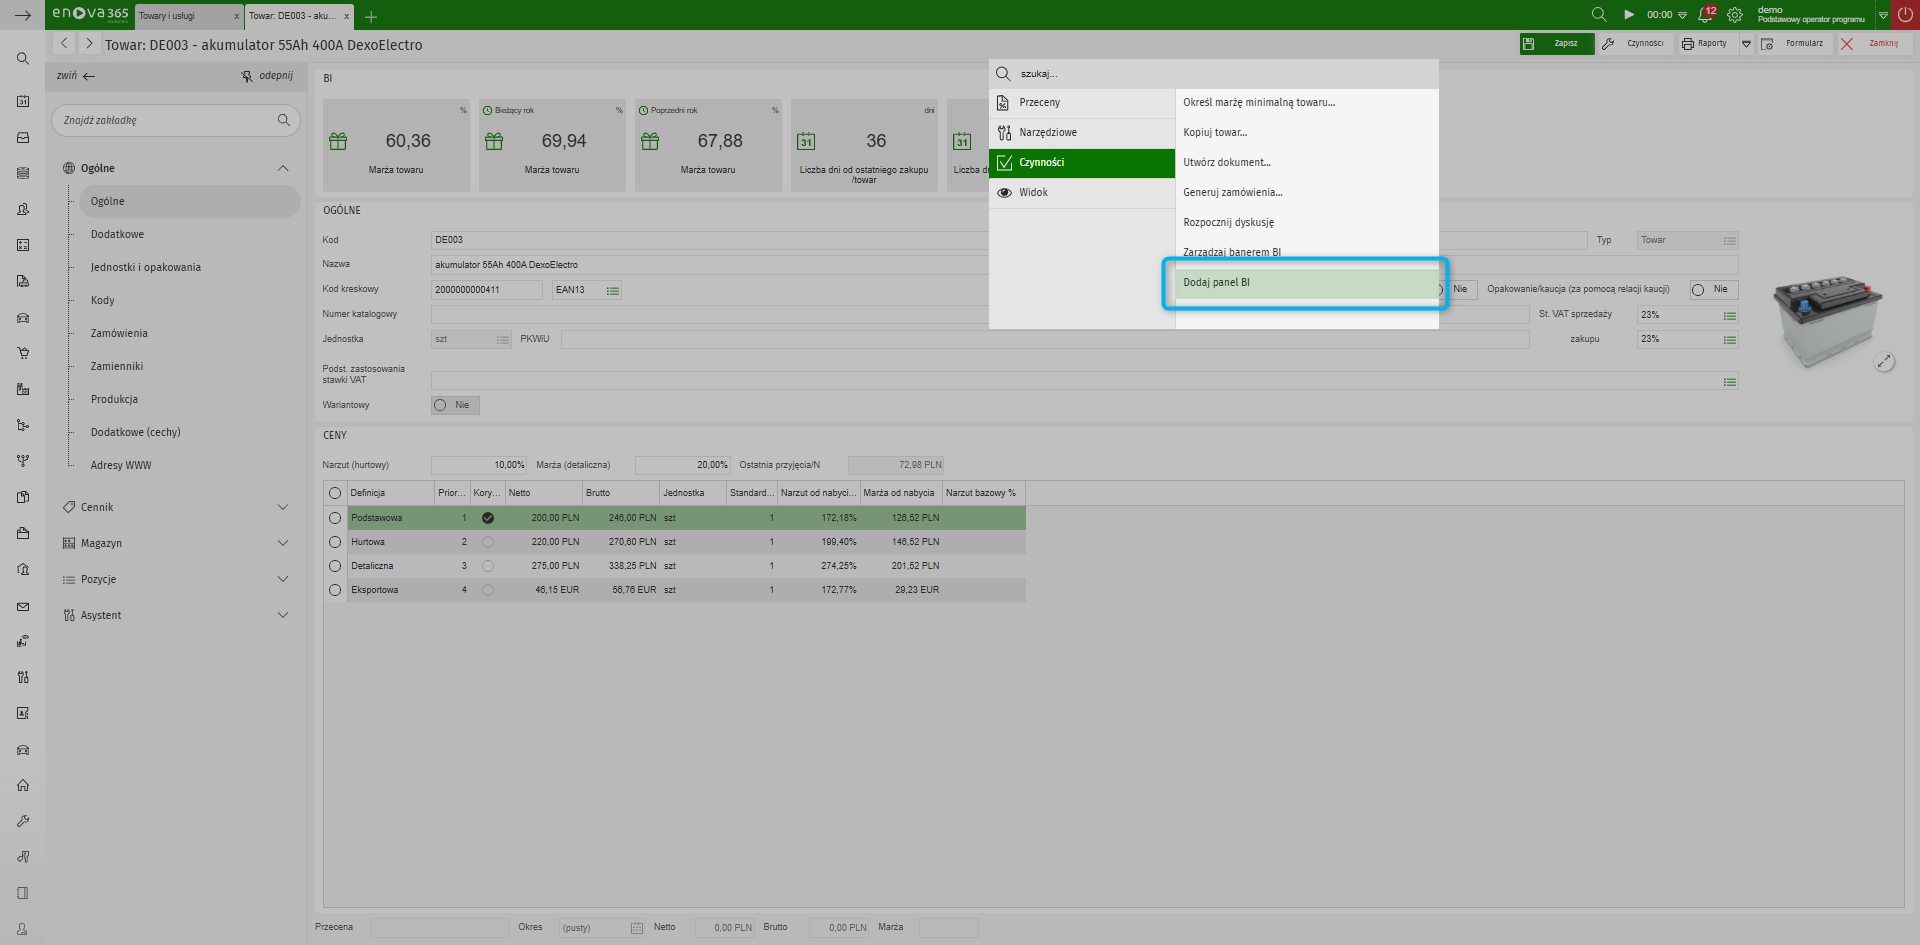Go to previous record arrow
Image resolution: width=1920 pixels, height=945 pixels.
[64, 44]
